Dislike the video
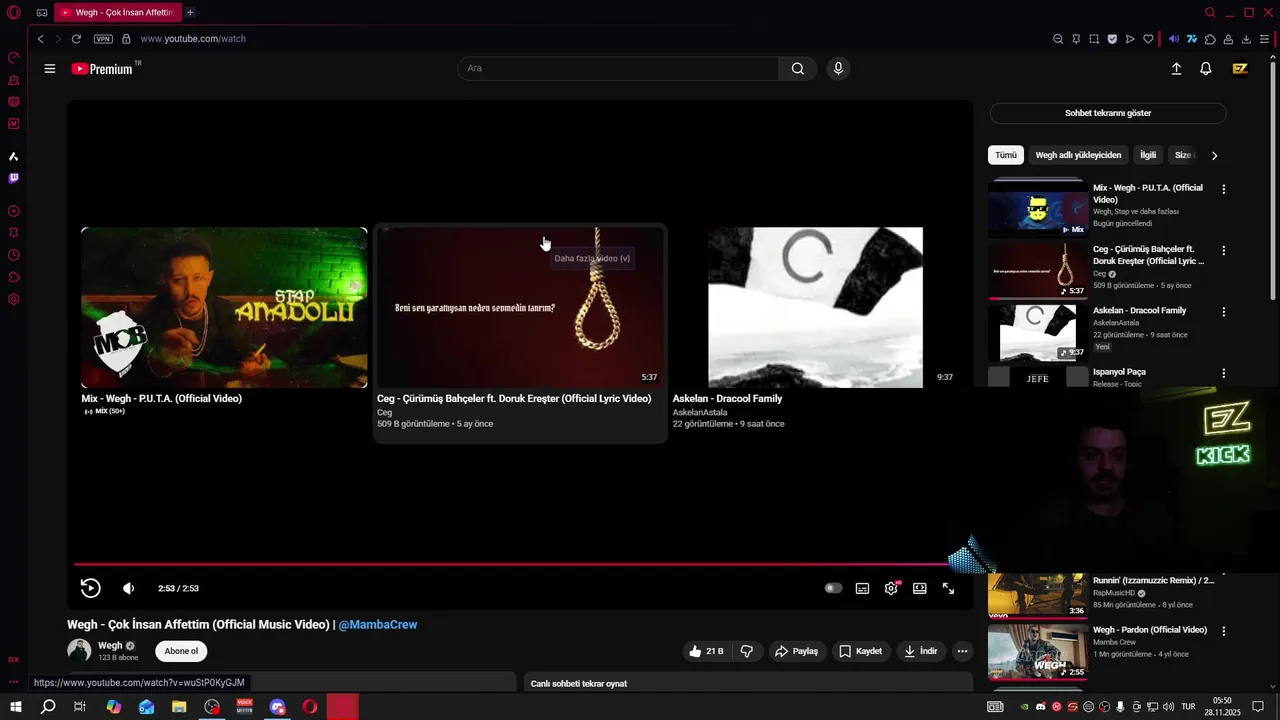The height and width of the screenshot is (720, 1280). pyautogui.click(x=747, y=651)
